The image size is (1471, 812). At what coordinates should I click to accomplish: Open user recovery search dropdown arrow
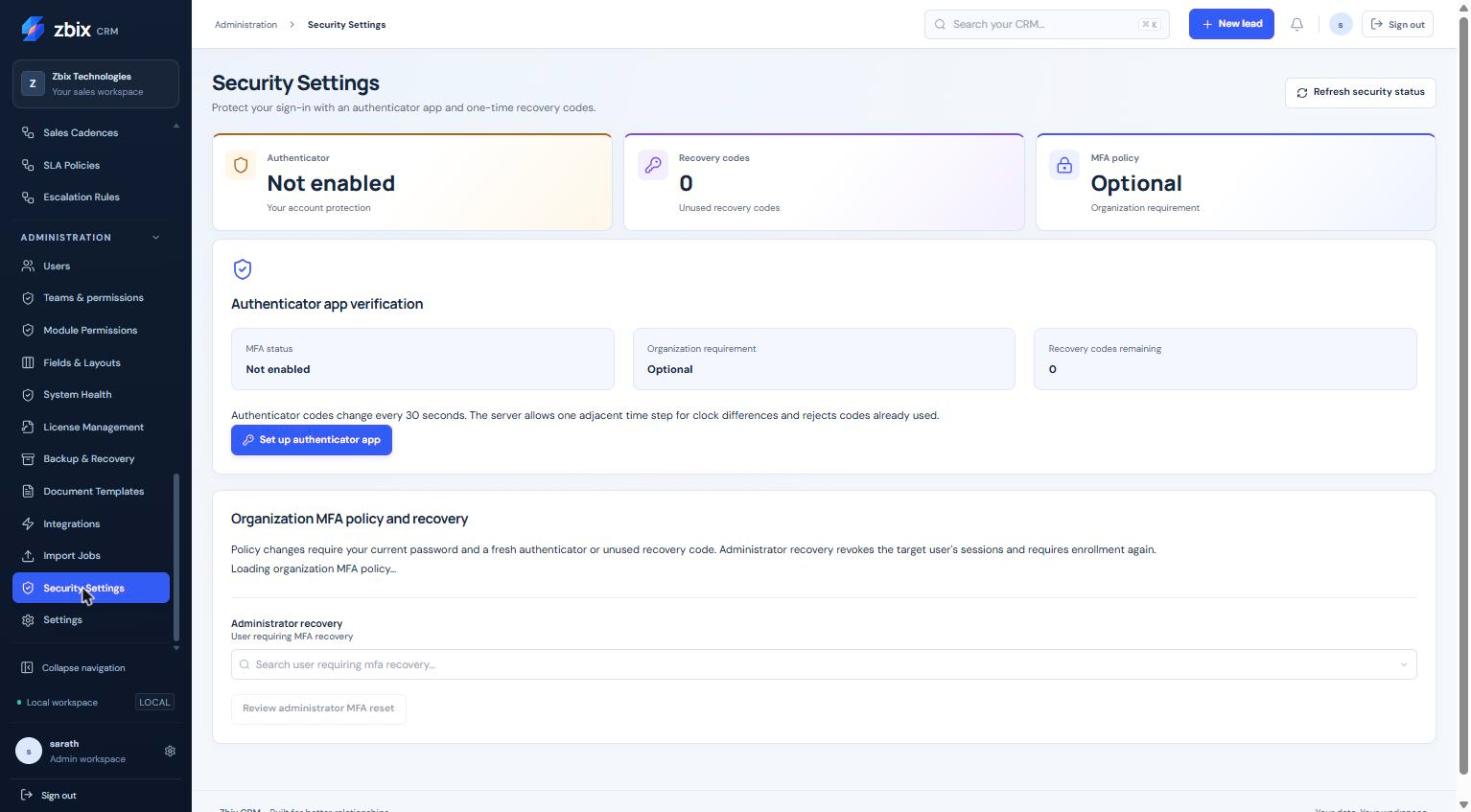tap(1403, 665)
